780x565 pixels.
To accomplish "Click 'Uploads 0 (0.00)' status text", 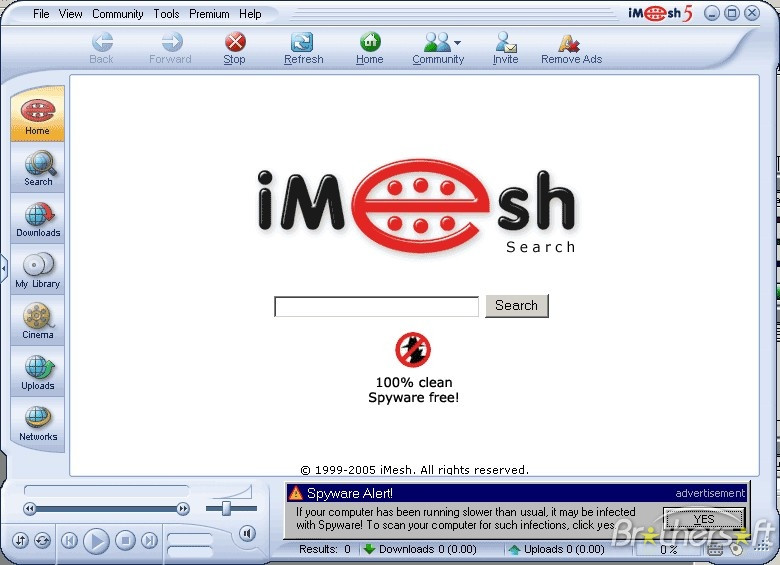I will [564, 549].
